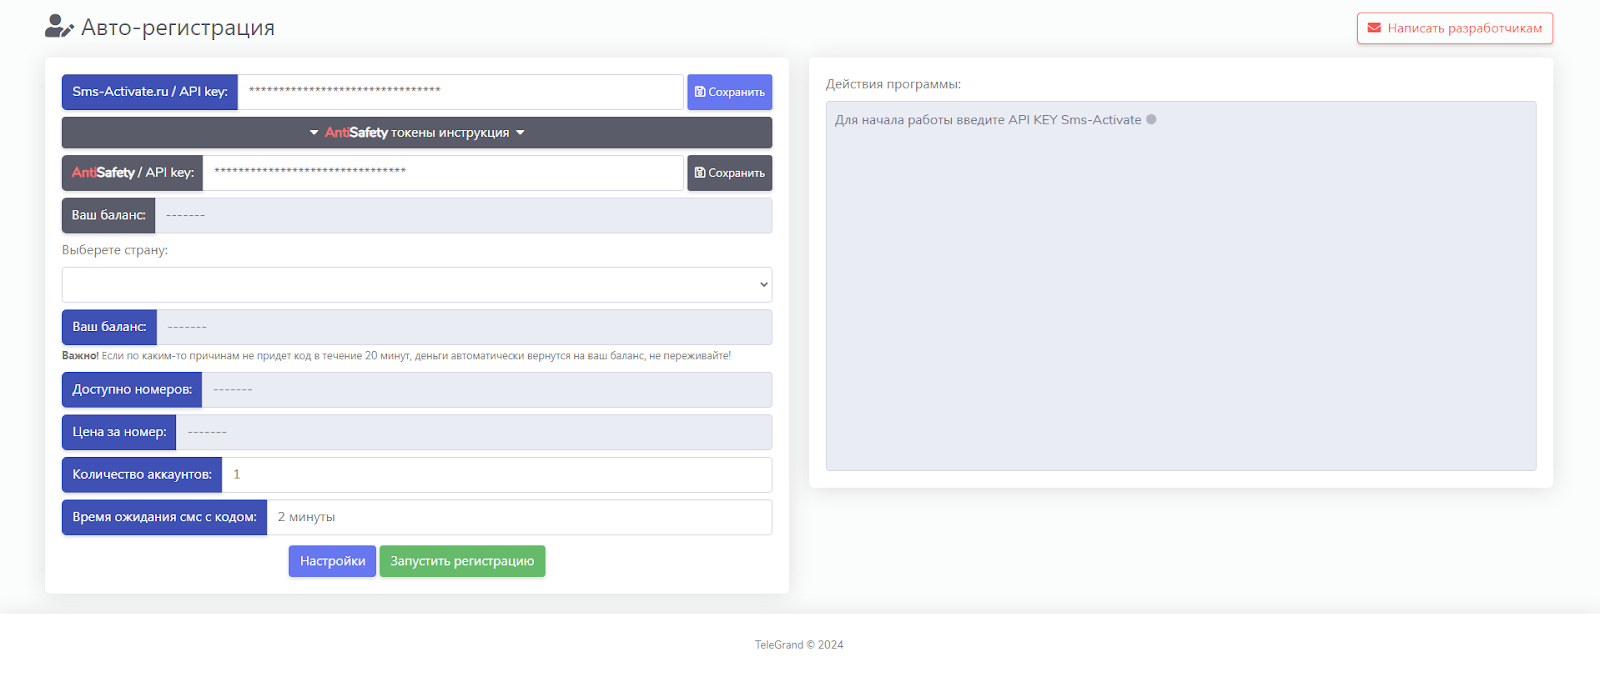This screenshot has width=1600, height=677.
Task: Click the Важно! refund notice text
Action: (396, 356)
